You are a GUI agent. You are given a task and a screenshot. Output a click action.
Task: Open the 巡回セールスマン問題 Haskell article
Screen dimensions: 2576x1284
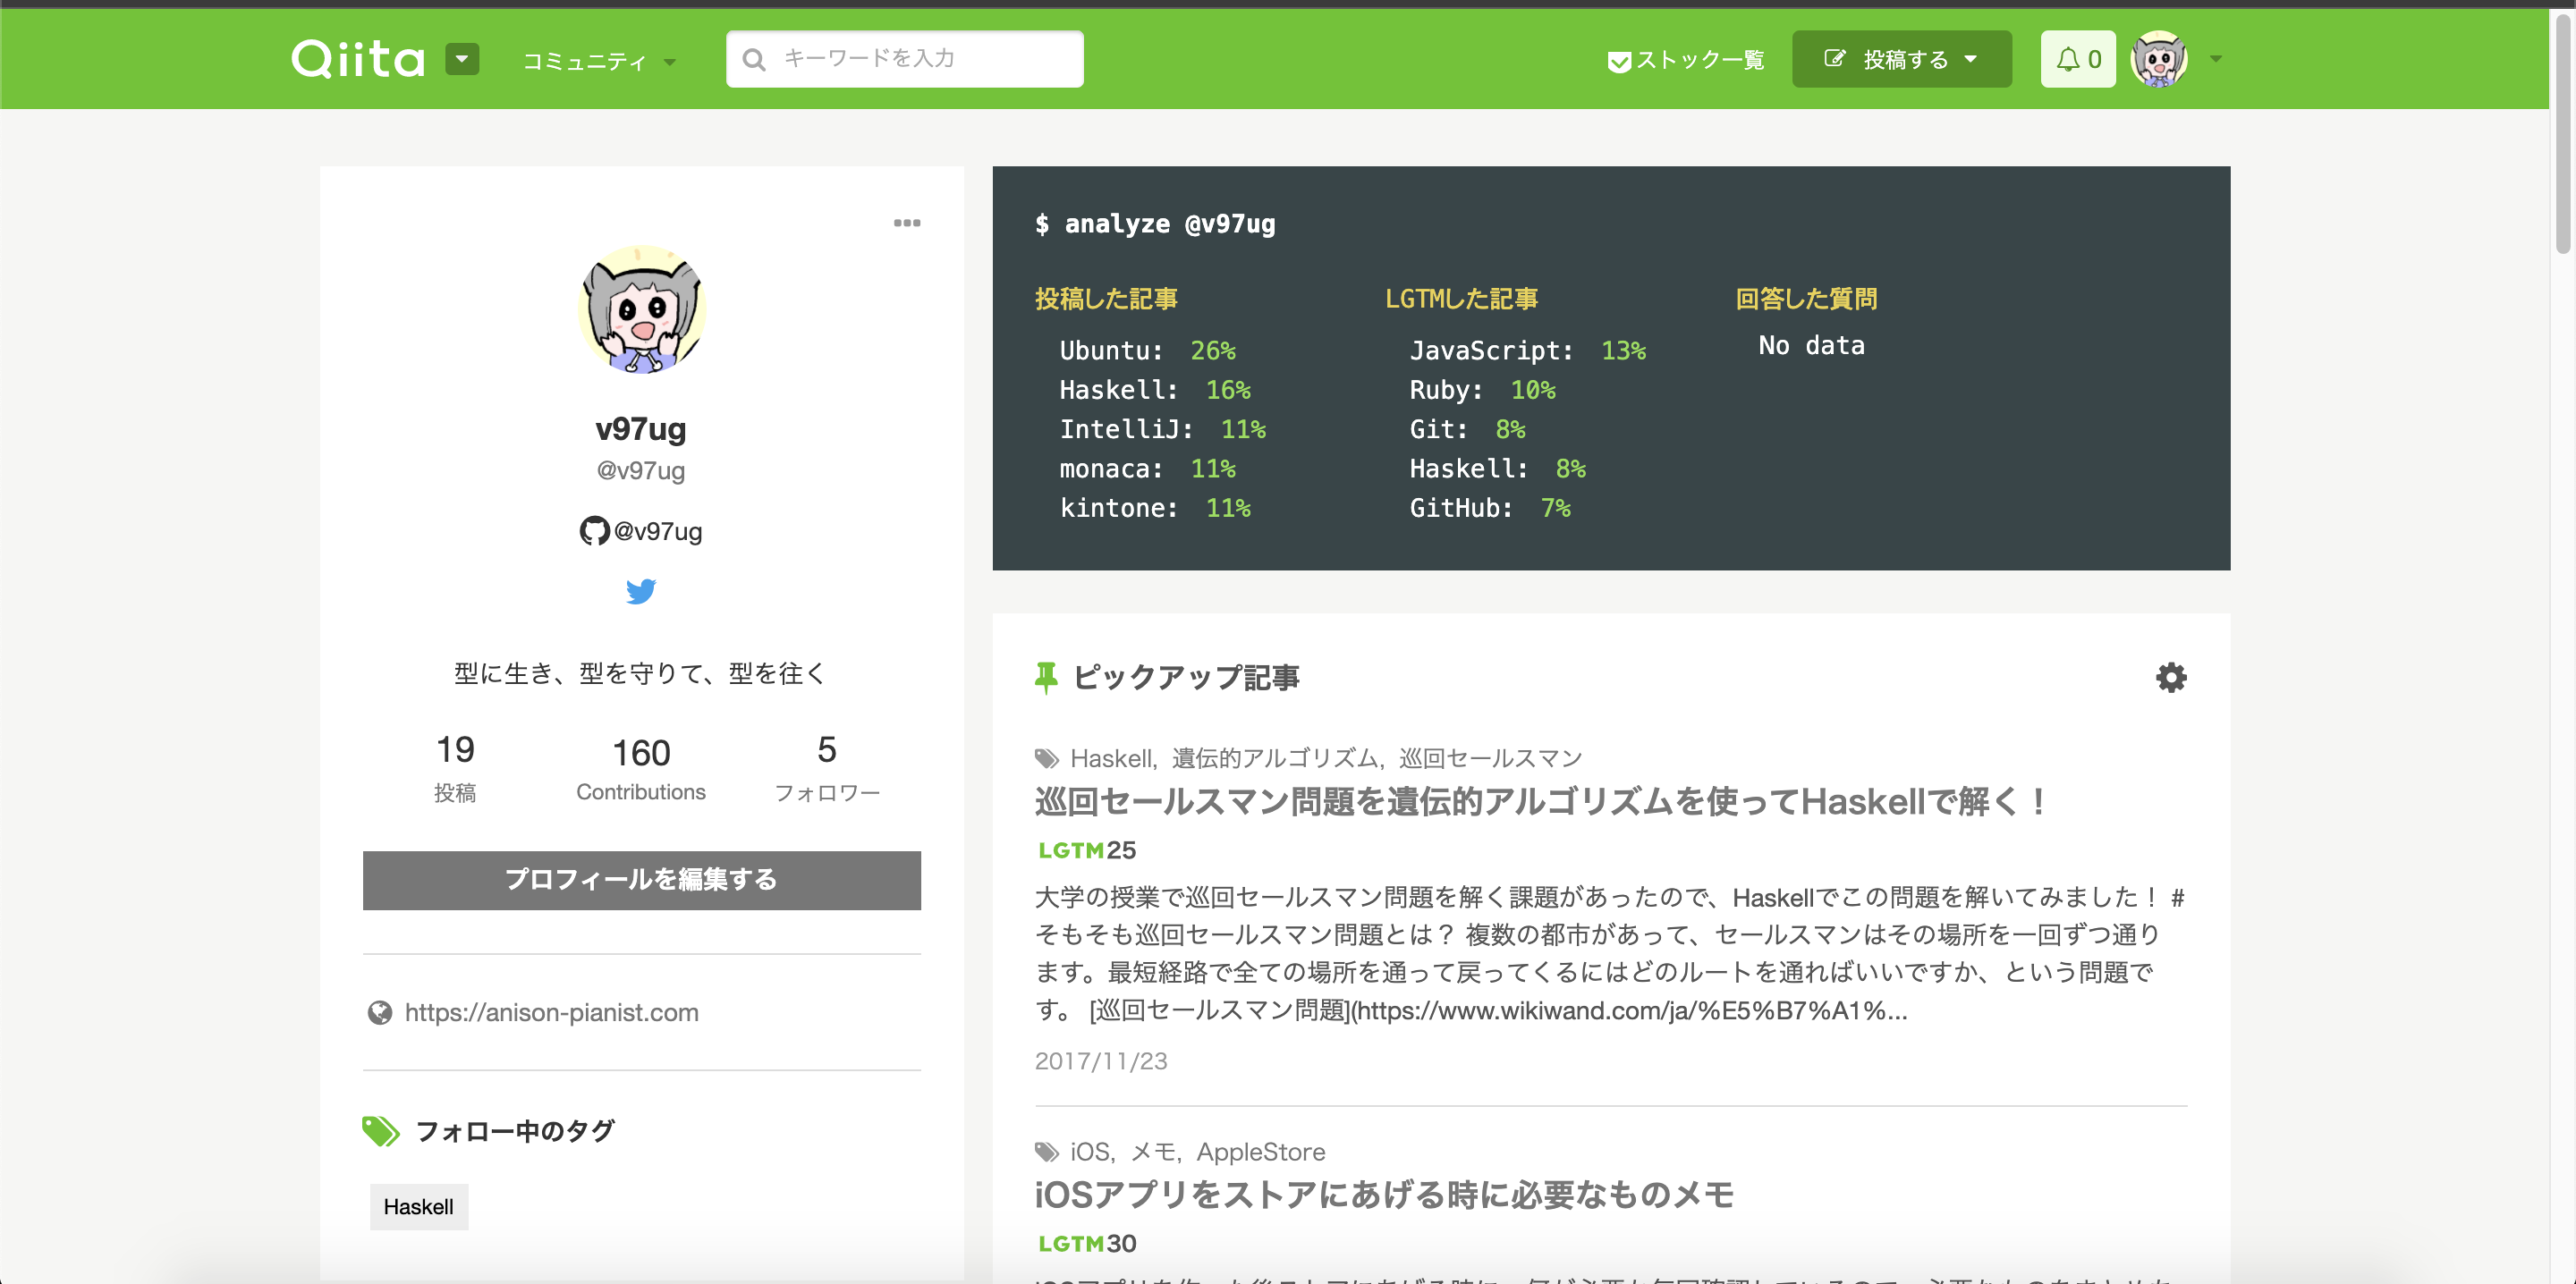(x=1540, y=802)
